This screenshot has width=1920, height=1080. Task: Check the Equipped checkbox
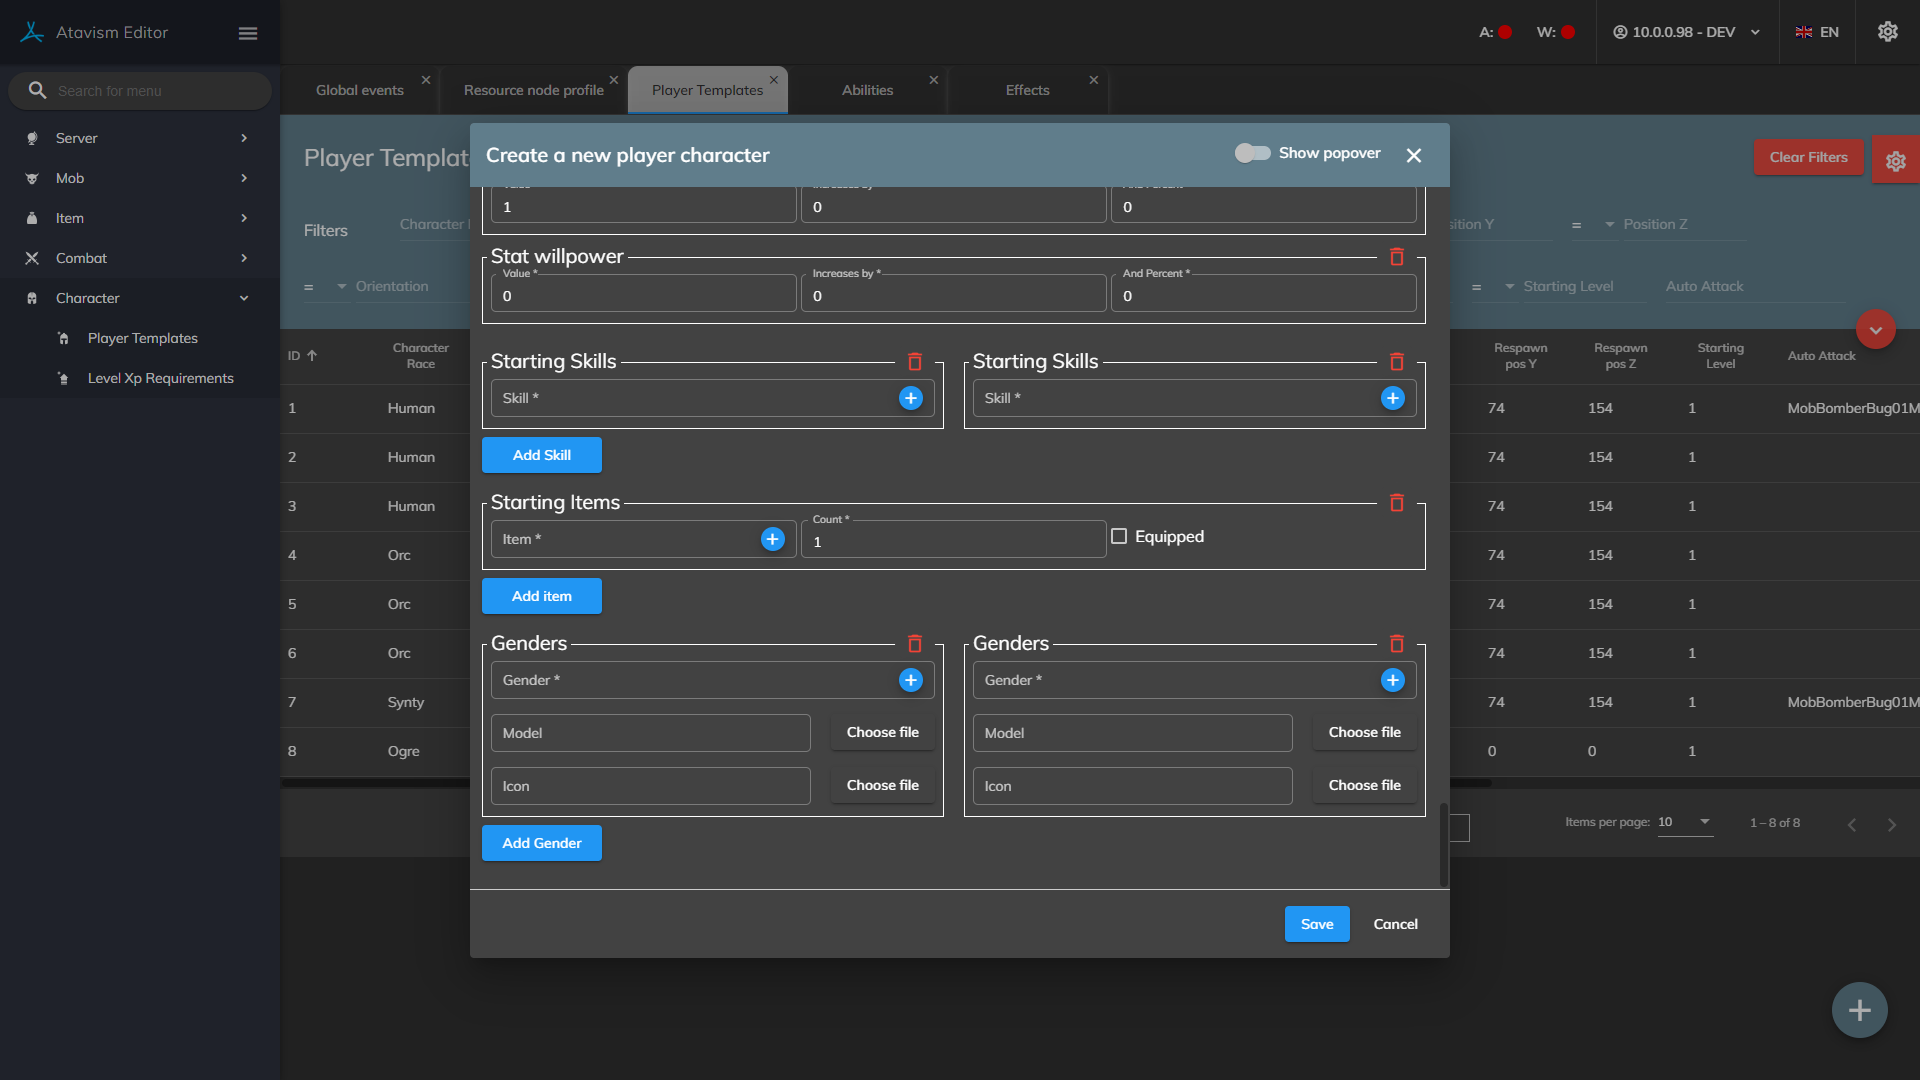pyautogui.click(x=1119, y=537)
